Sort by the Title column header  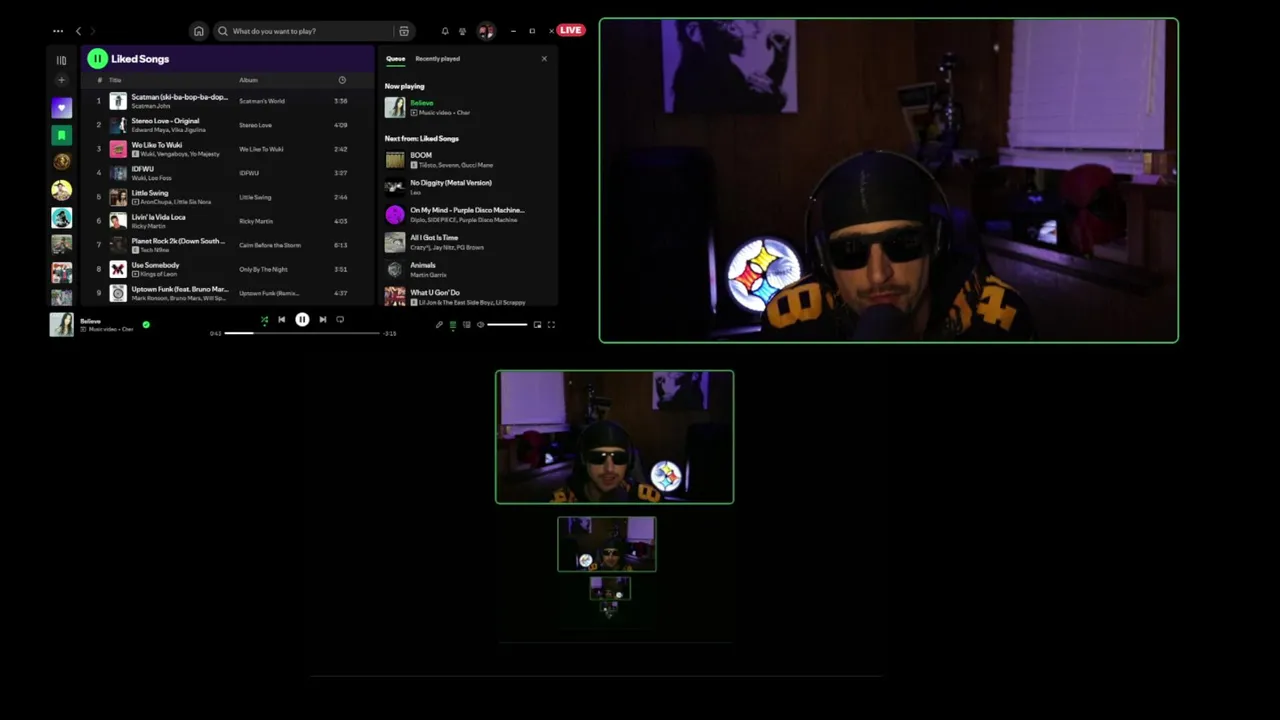point(115,80)
